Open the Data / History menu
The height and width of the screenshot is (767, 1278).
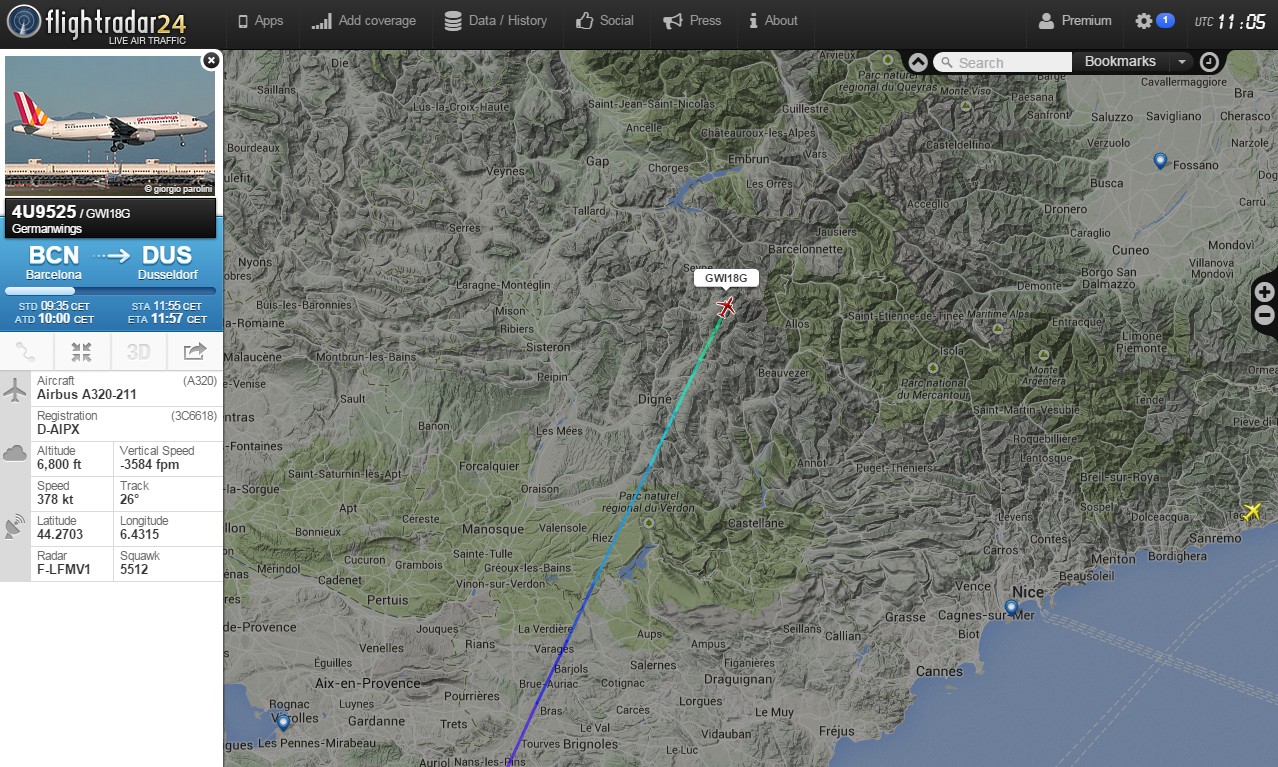tap(496, 21)
